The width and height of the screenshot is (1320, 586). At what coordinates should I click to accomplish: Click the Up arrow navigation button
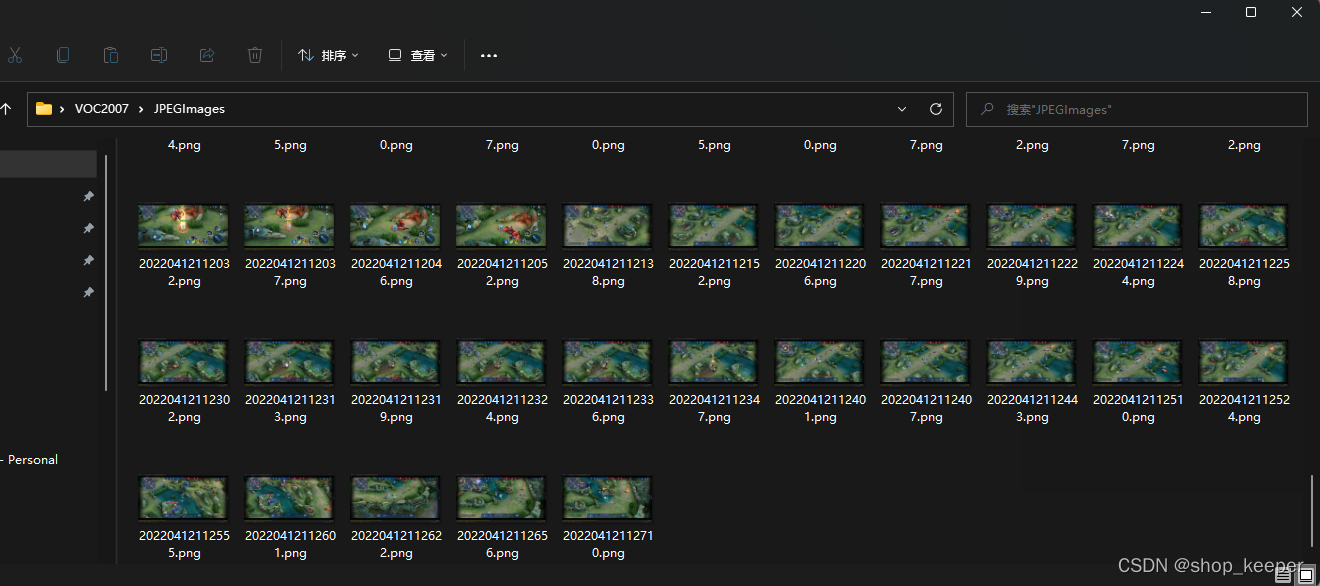point(6,109)
